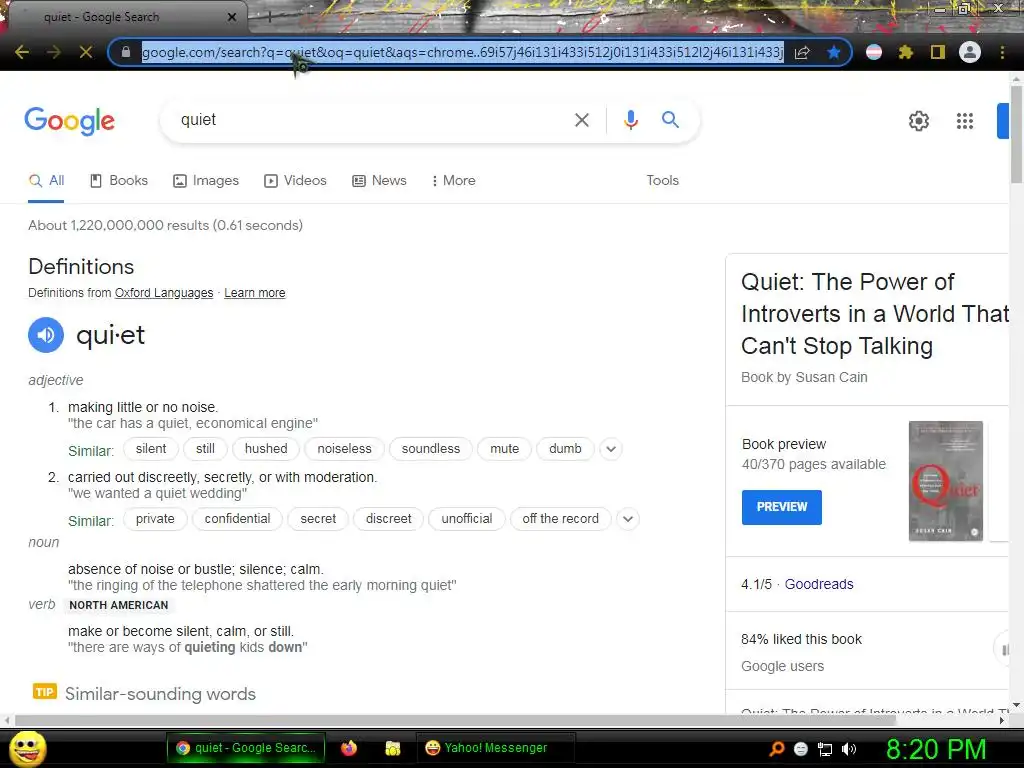The width and height of the screenshot is (1024, 768).
Task: Expand the More search categories
Action: 453,181
